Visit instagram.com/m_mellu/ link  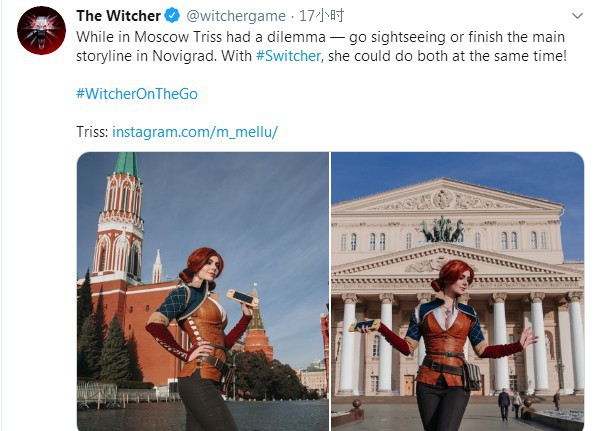[195, 132]
